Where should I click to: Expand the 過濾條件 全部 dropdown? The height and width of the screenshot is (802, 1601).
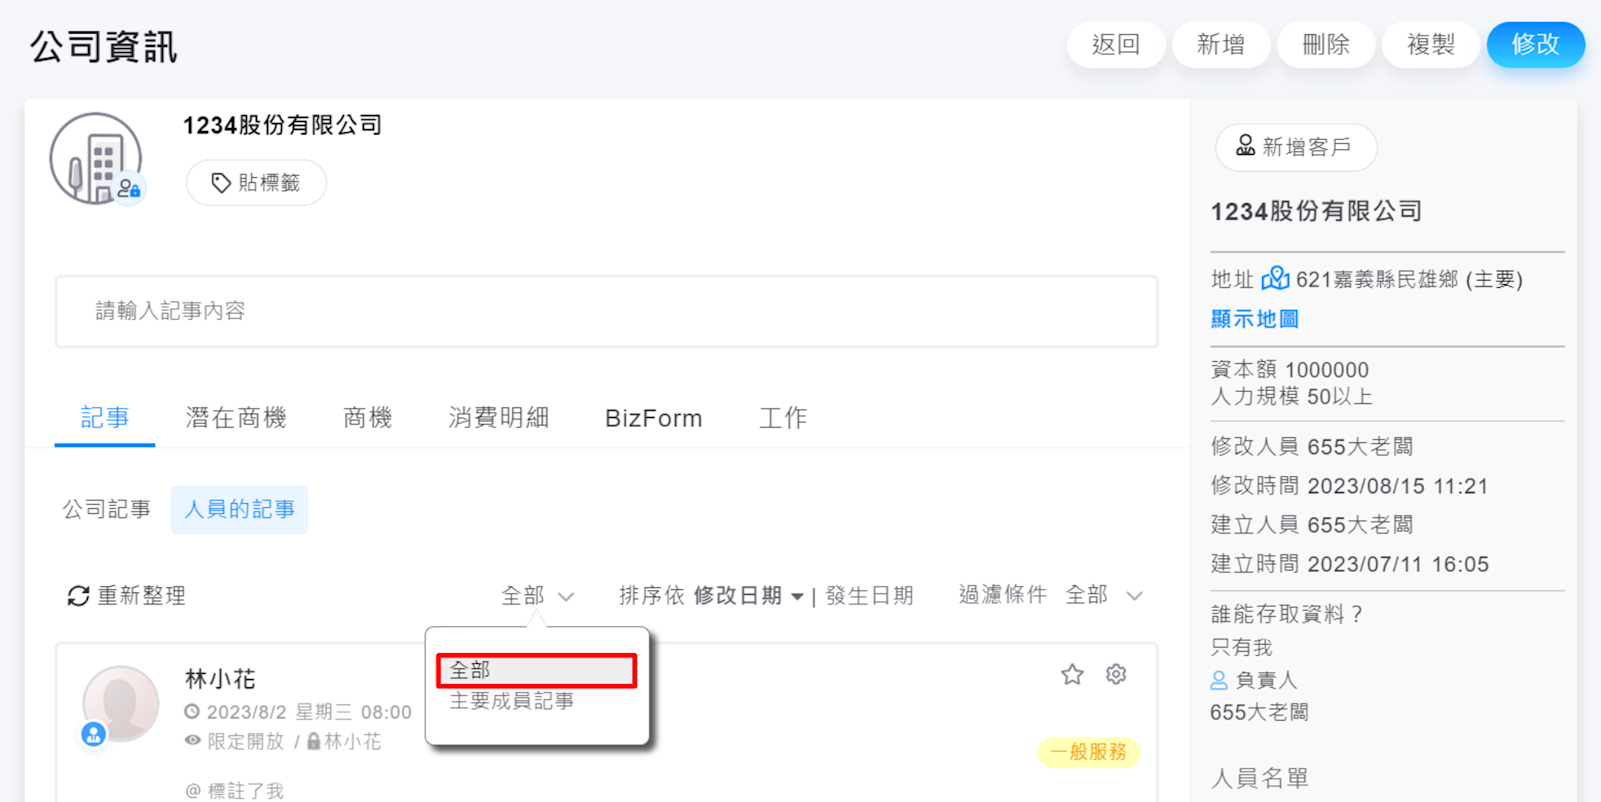pyautogui.click(x=1104, y=596)
